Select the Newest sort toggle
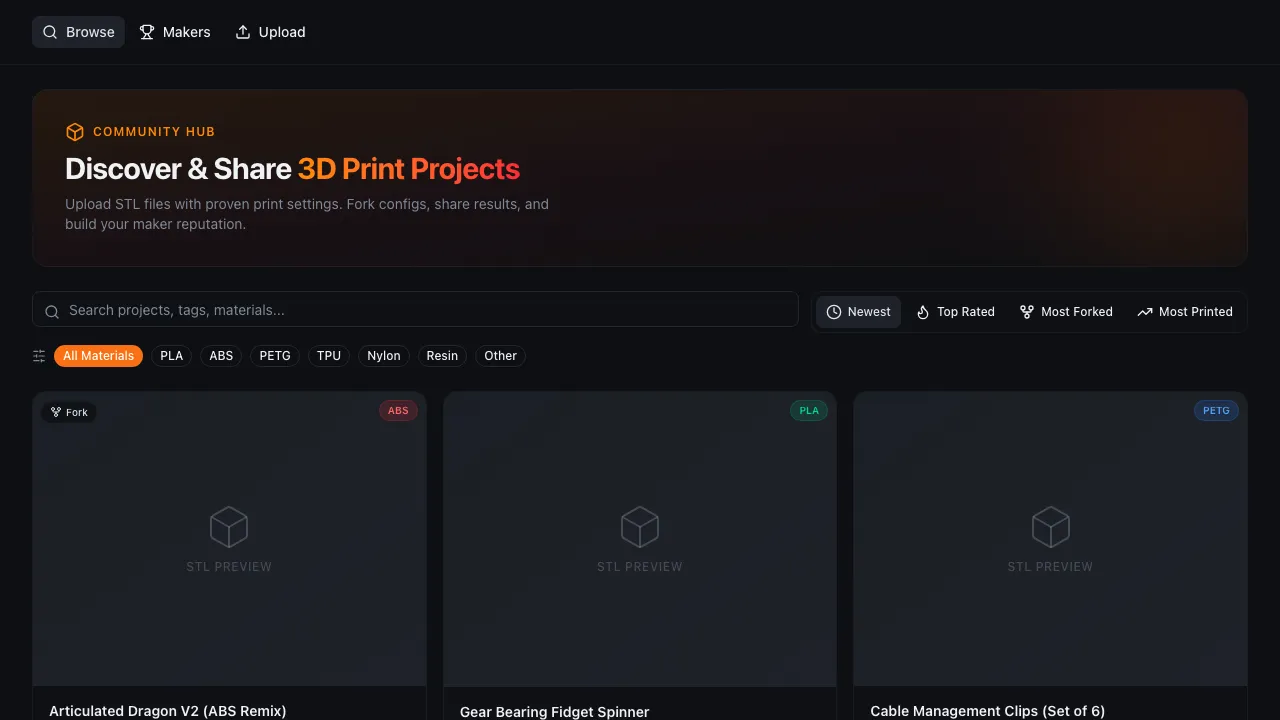 point(858,311)
